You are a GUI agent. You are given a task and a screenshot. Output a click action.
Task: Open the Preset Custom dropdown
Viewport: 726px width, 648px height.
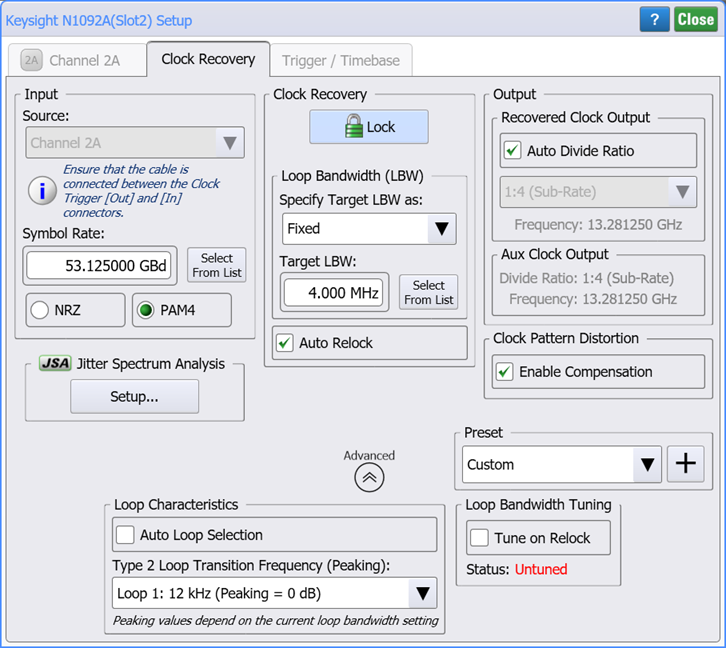click(562, 464)
